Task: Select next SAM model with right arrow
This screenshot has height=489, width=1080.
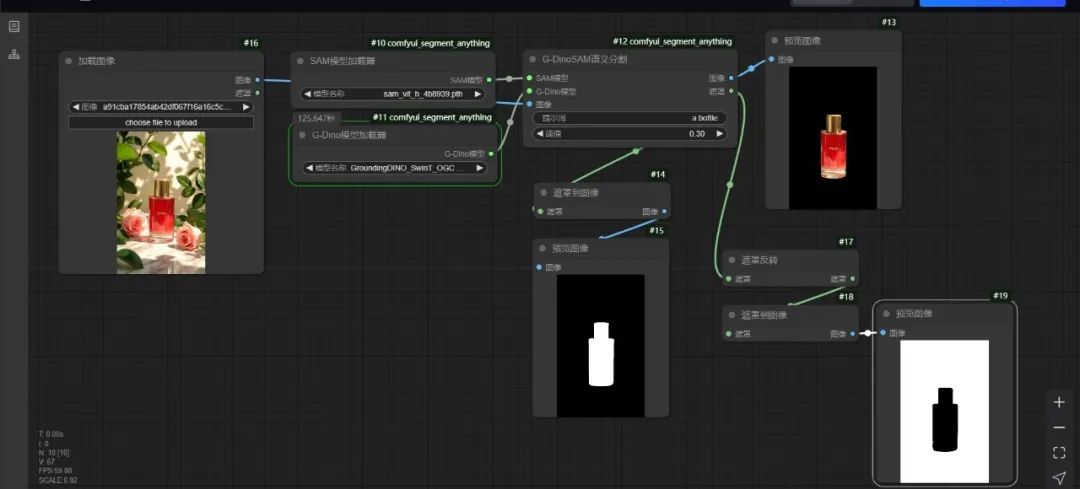Action: (477, 94)
